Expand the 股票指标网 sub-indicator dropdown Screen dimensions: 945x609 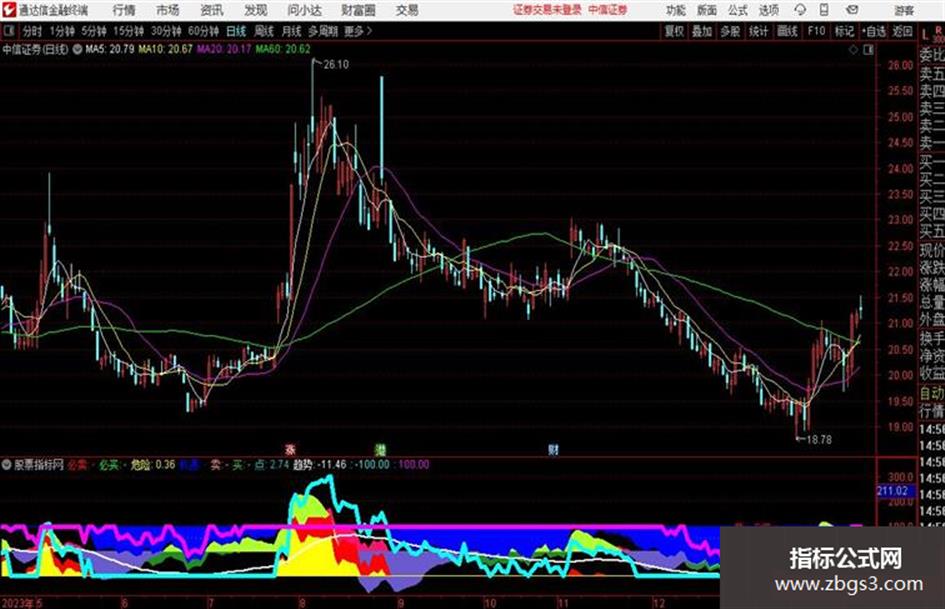[x=7, y=465]
